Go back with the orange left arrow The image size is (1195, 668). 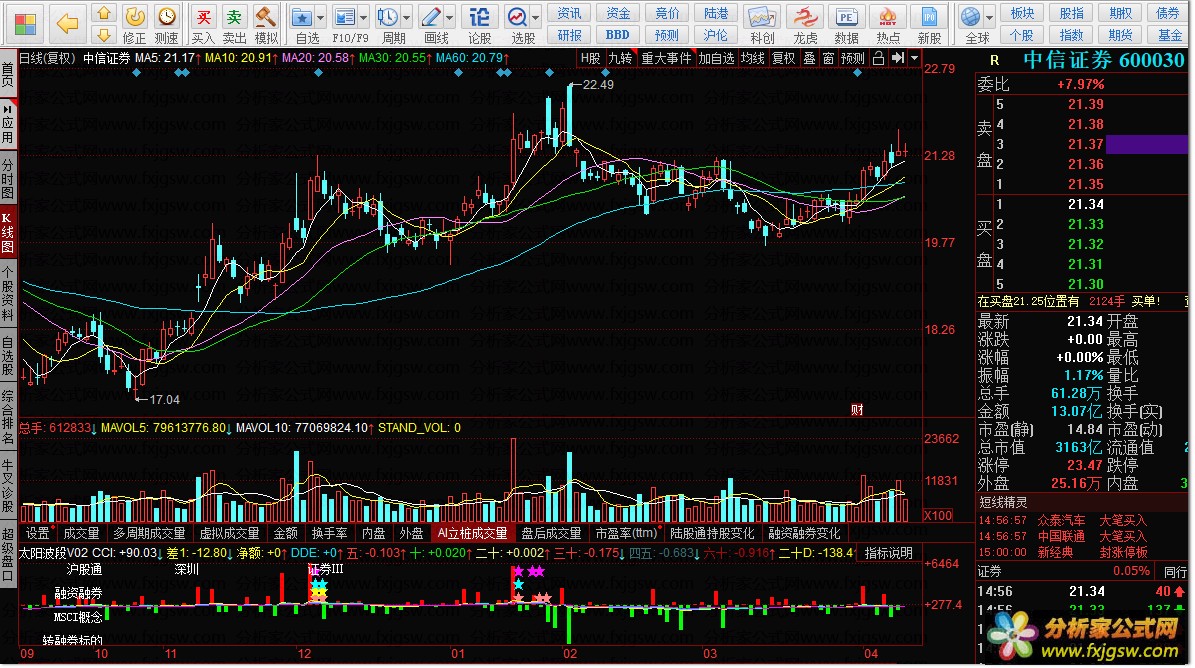click(67, 24)
